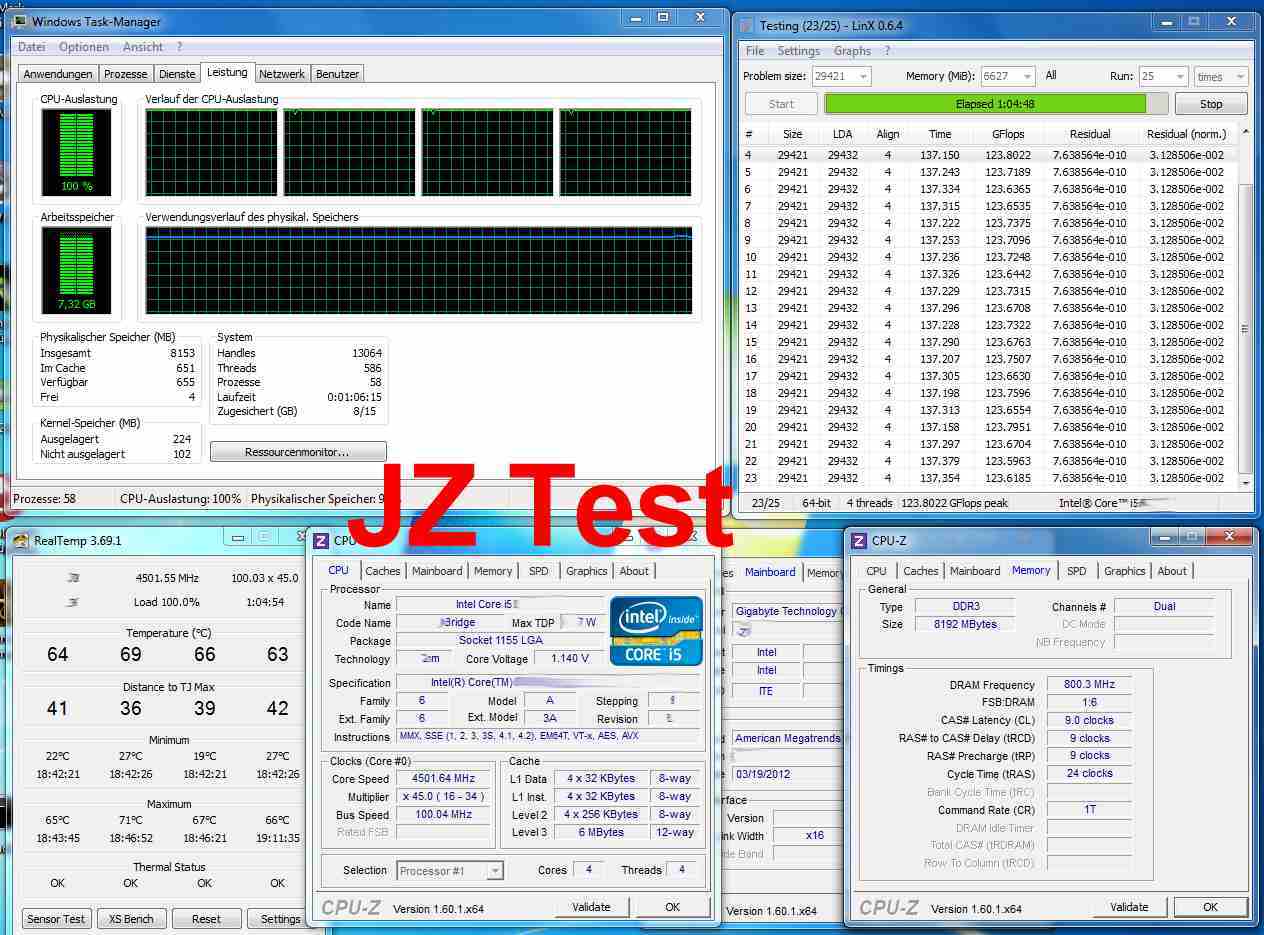Open Mainboard tab in CPU-Z Memory window
The width and height of the screenshot is (1264, 935).
tap(975, 571)
